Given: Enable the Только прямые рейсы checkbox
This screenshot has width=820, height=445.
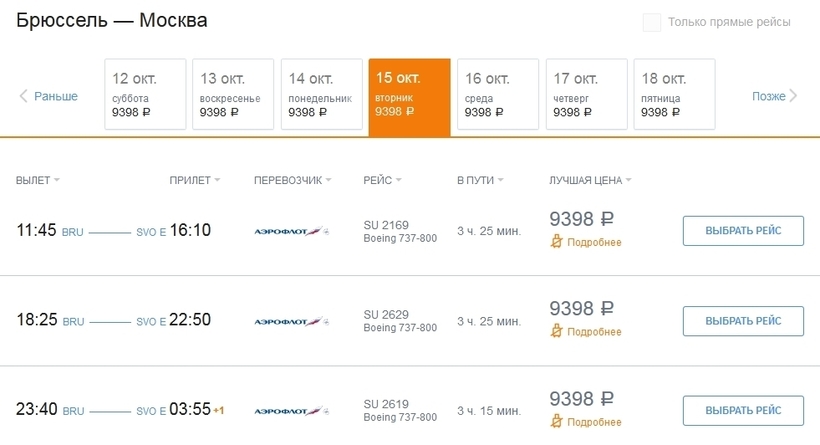Looking at the screenshot, I should point(652,22).
